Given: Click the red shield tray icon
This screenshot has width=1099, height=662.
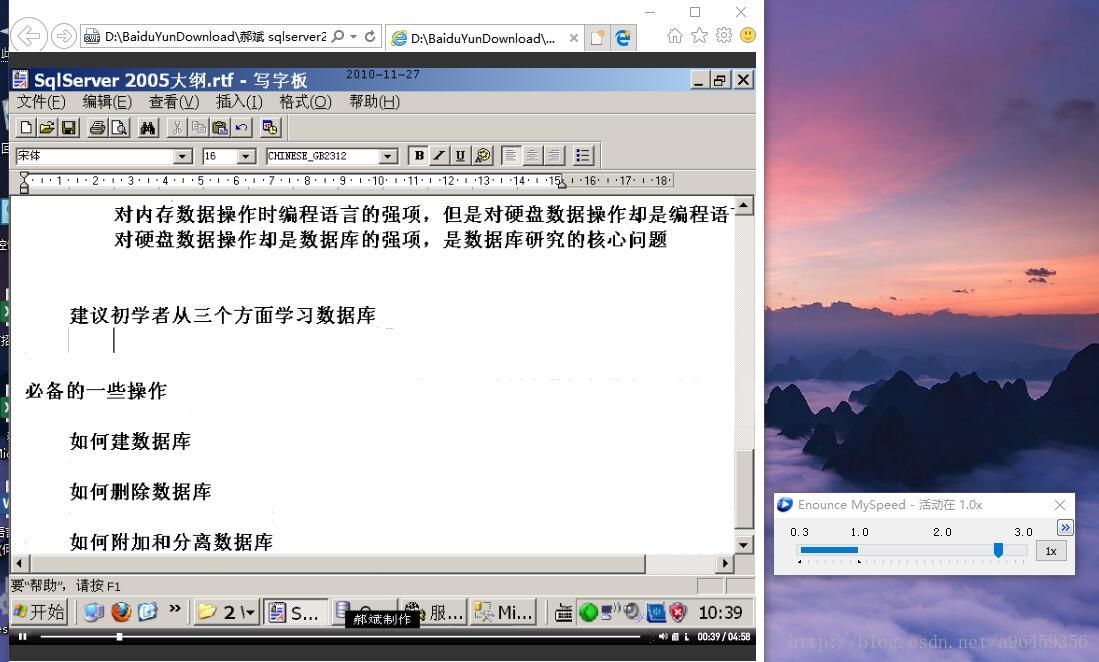Looking at the screenshot, I should coord(678,613).
